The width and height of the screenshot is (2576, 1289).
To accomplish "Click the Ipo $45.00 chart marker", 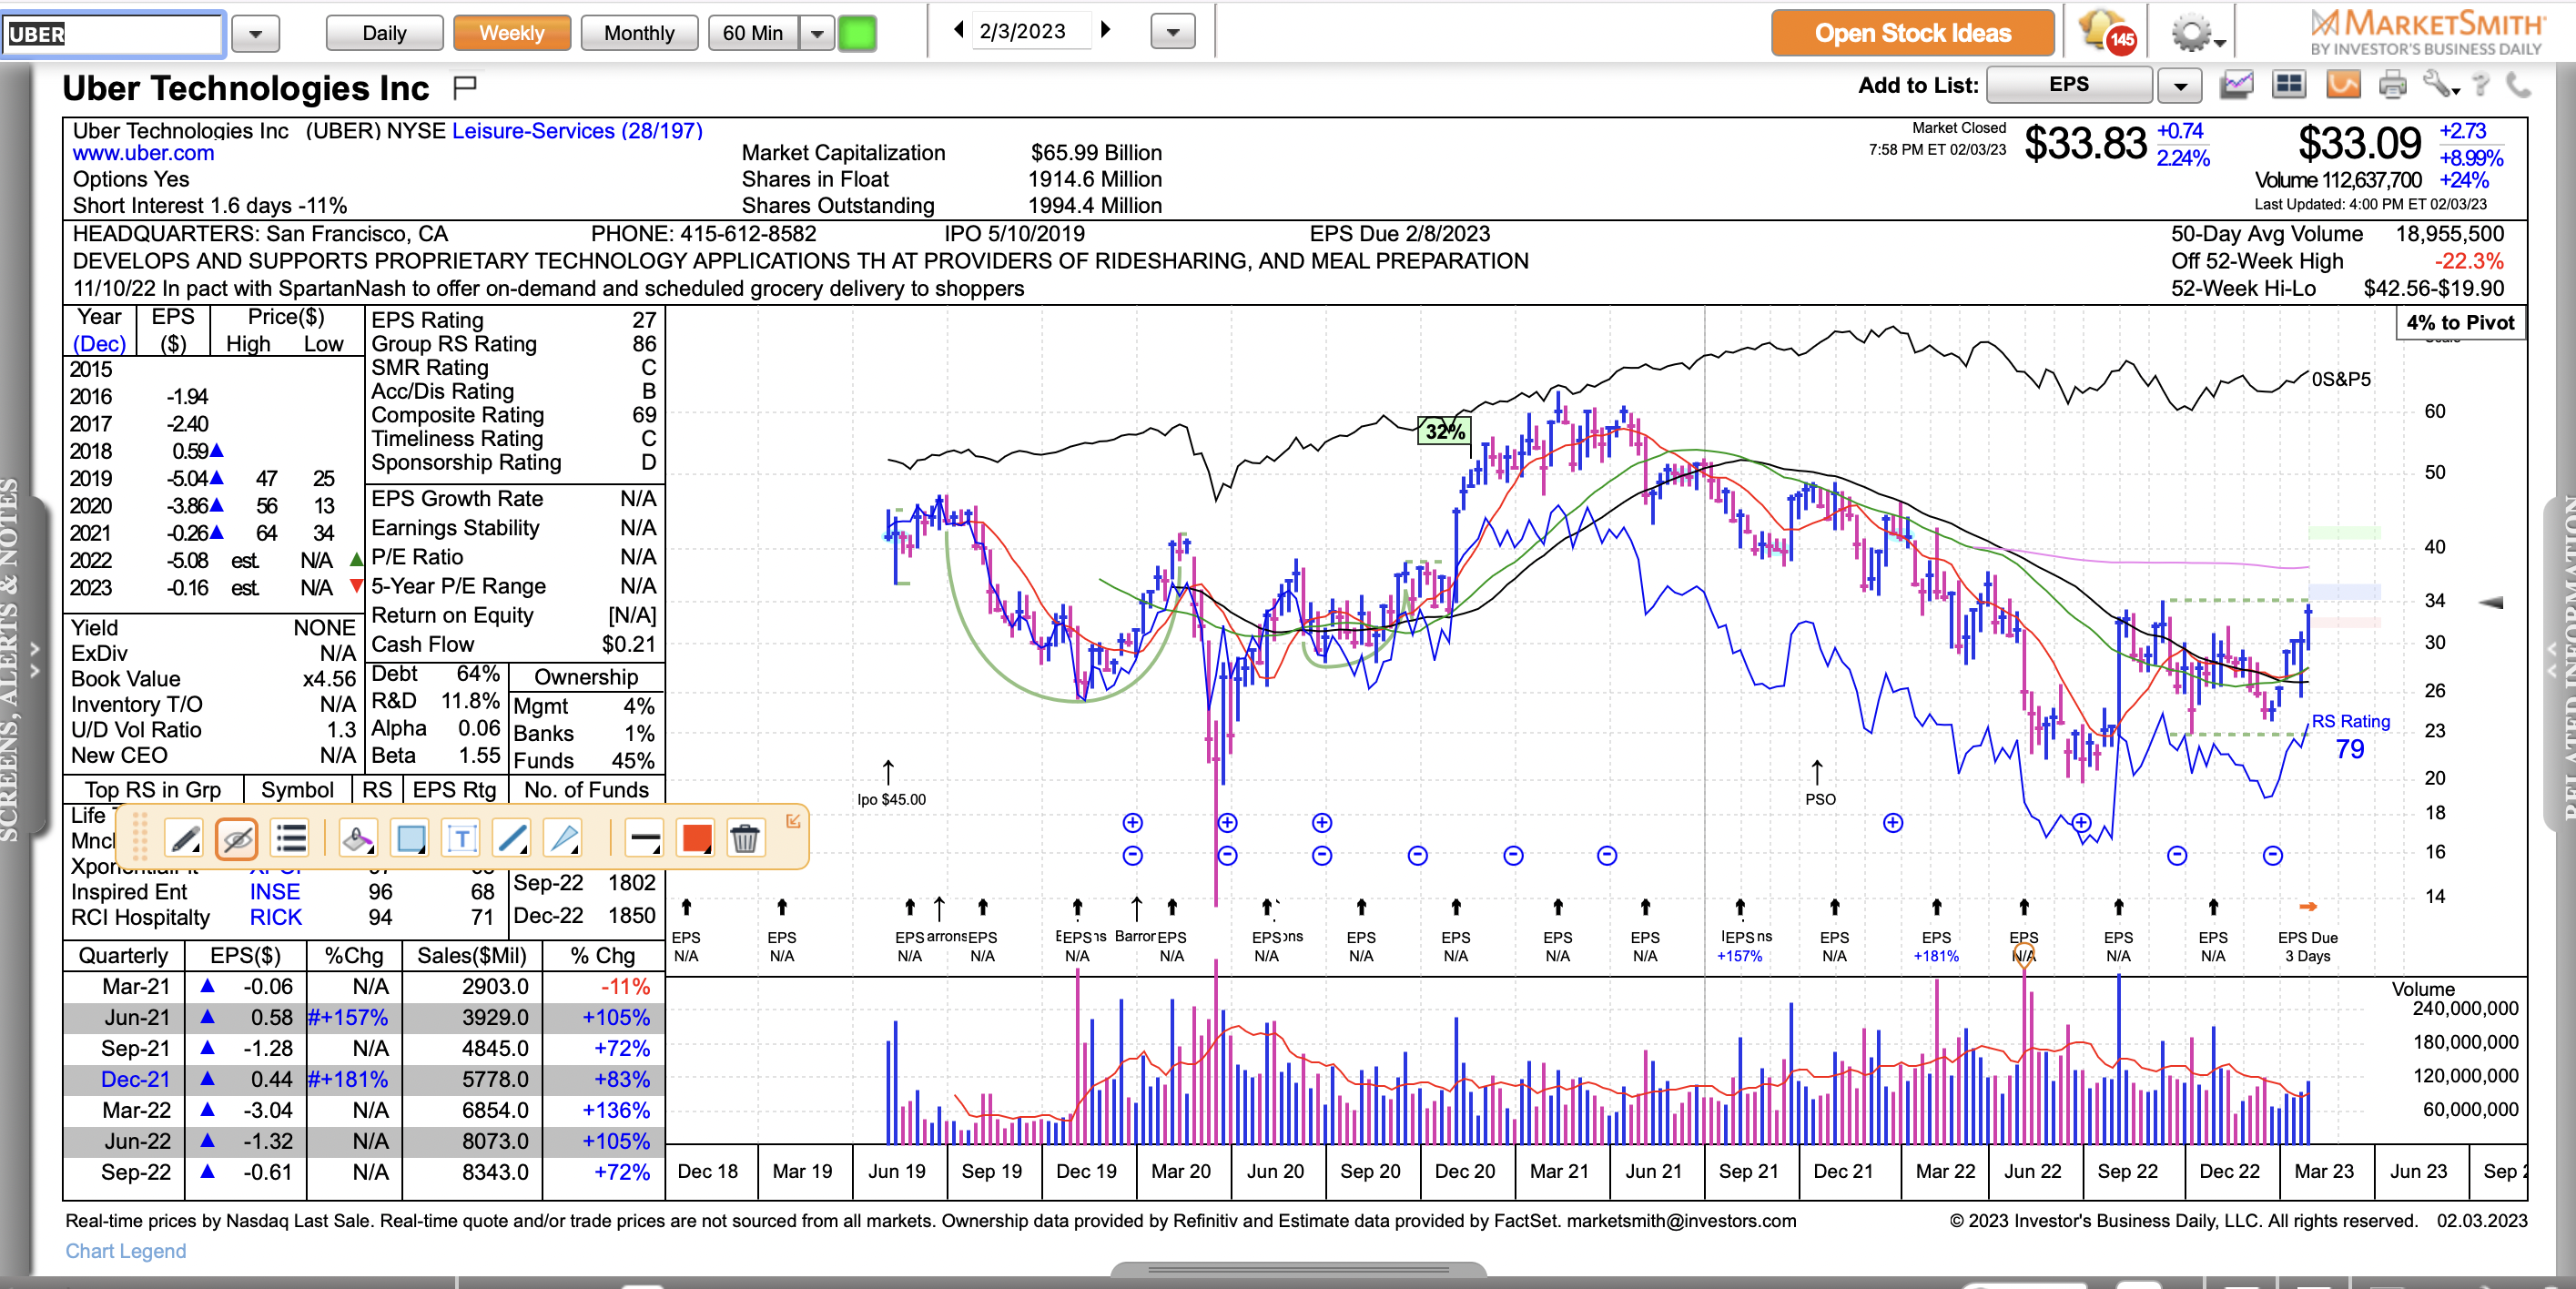I will tap(890, 784).
